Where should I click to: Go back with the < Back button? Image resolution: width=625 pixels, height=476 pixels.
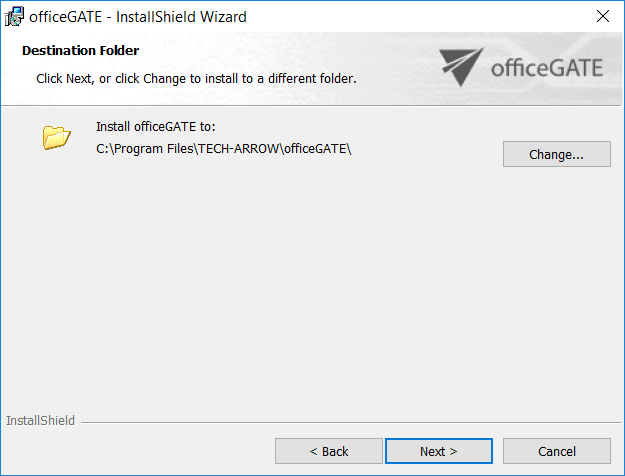click(x=328, y=451)
